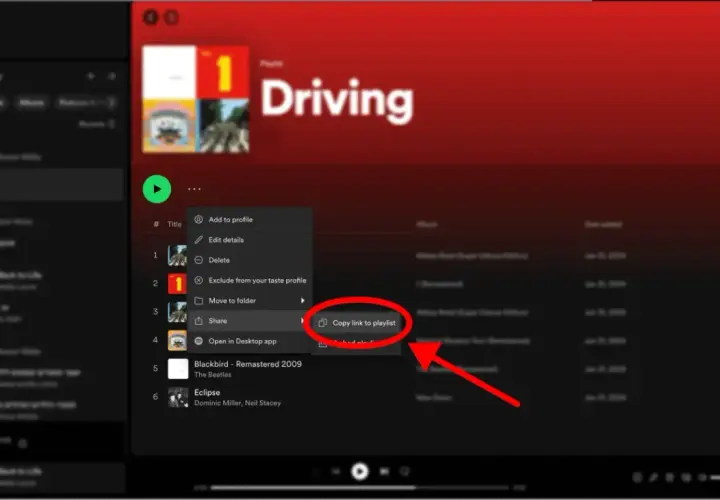Click the share icon beside Share

click(x=198, y=320)
